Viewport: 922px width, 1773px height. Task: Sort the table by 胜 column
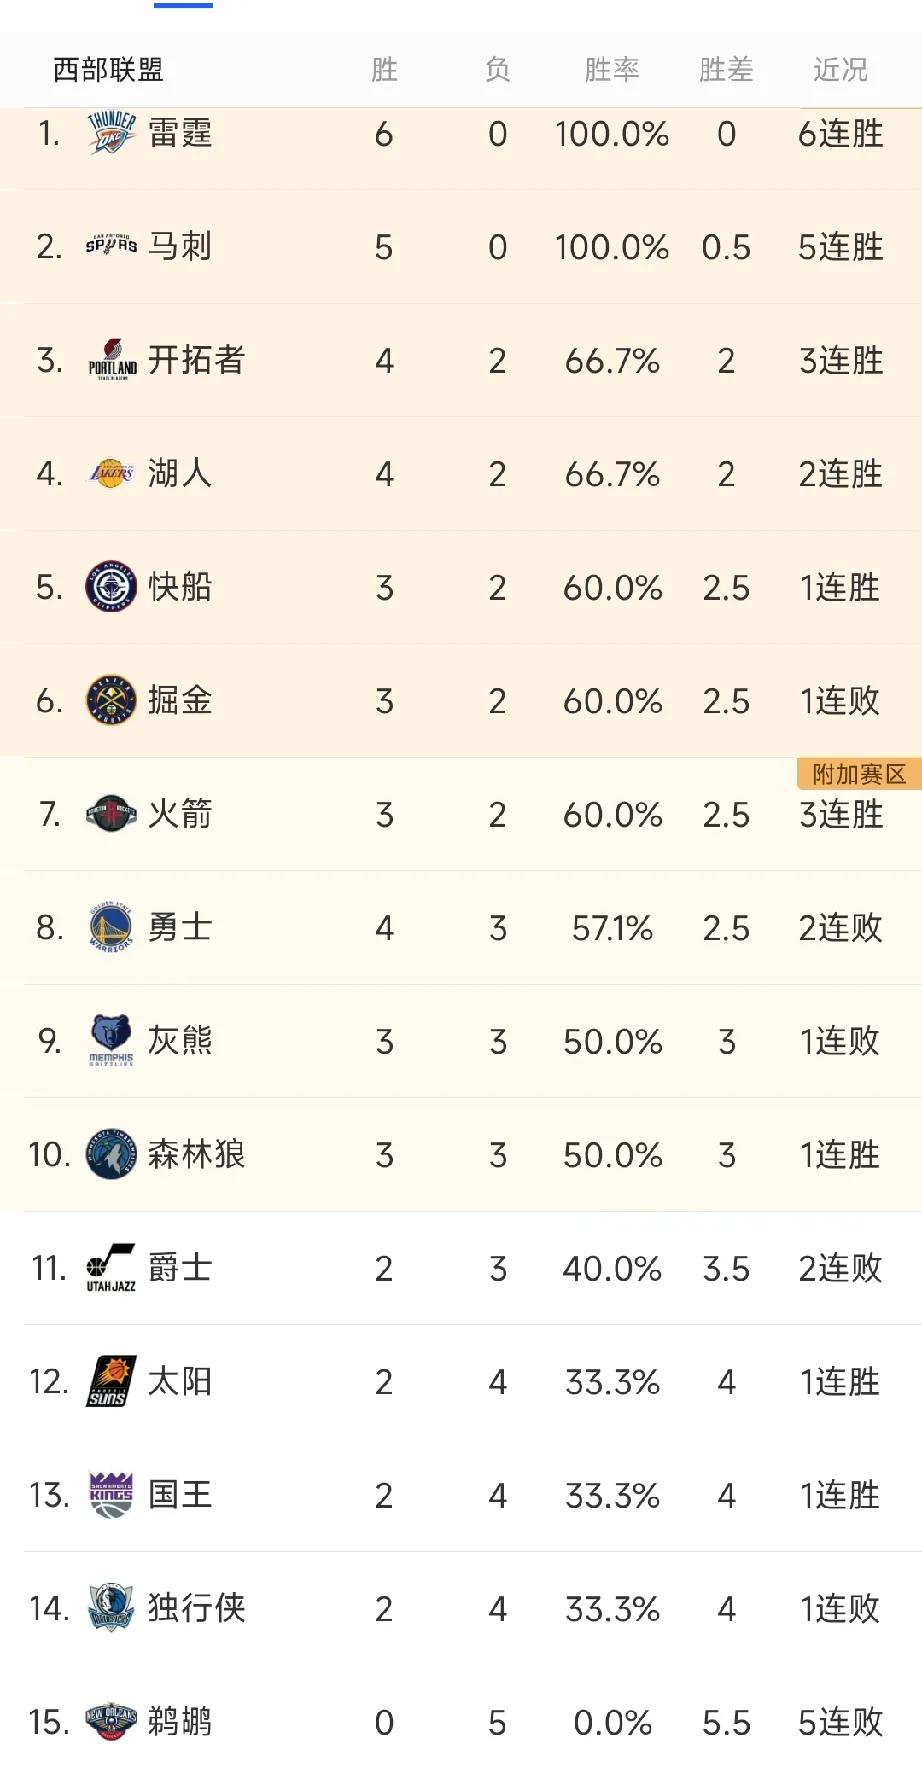coord(385,69)
